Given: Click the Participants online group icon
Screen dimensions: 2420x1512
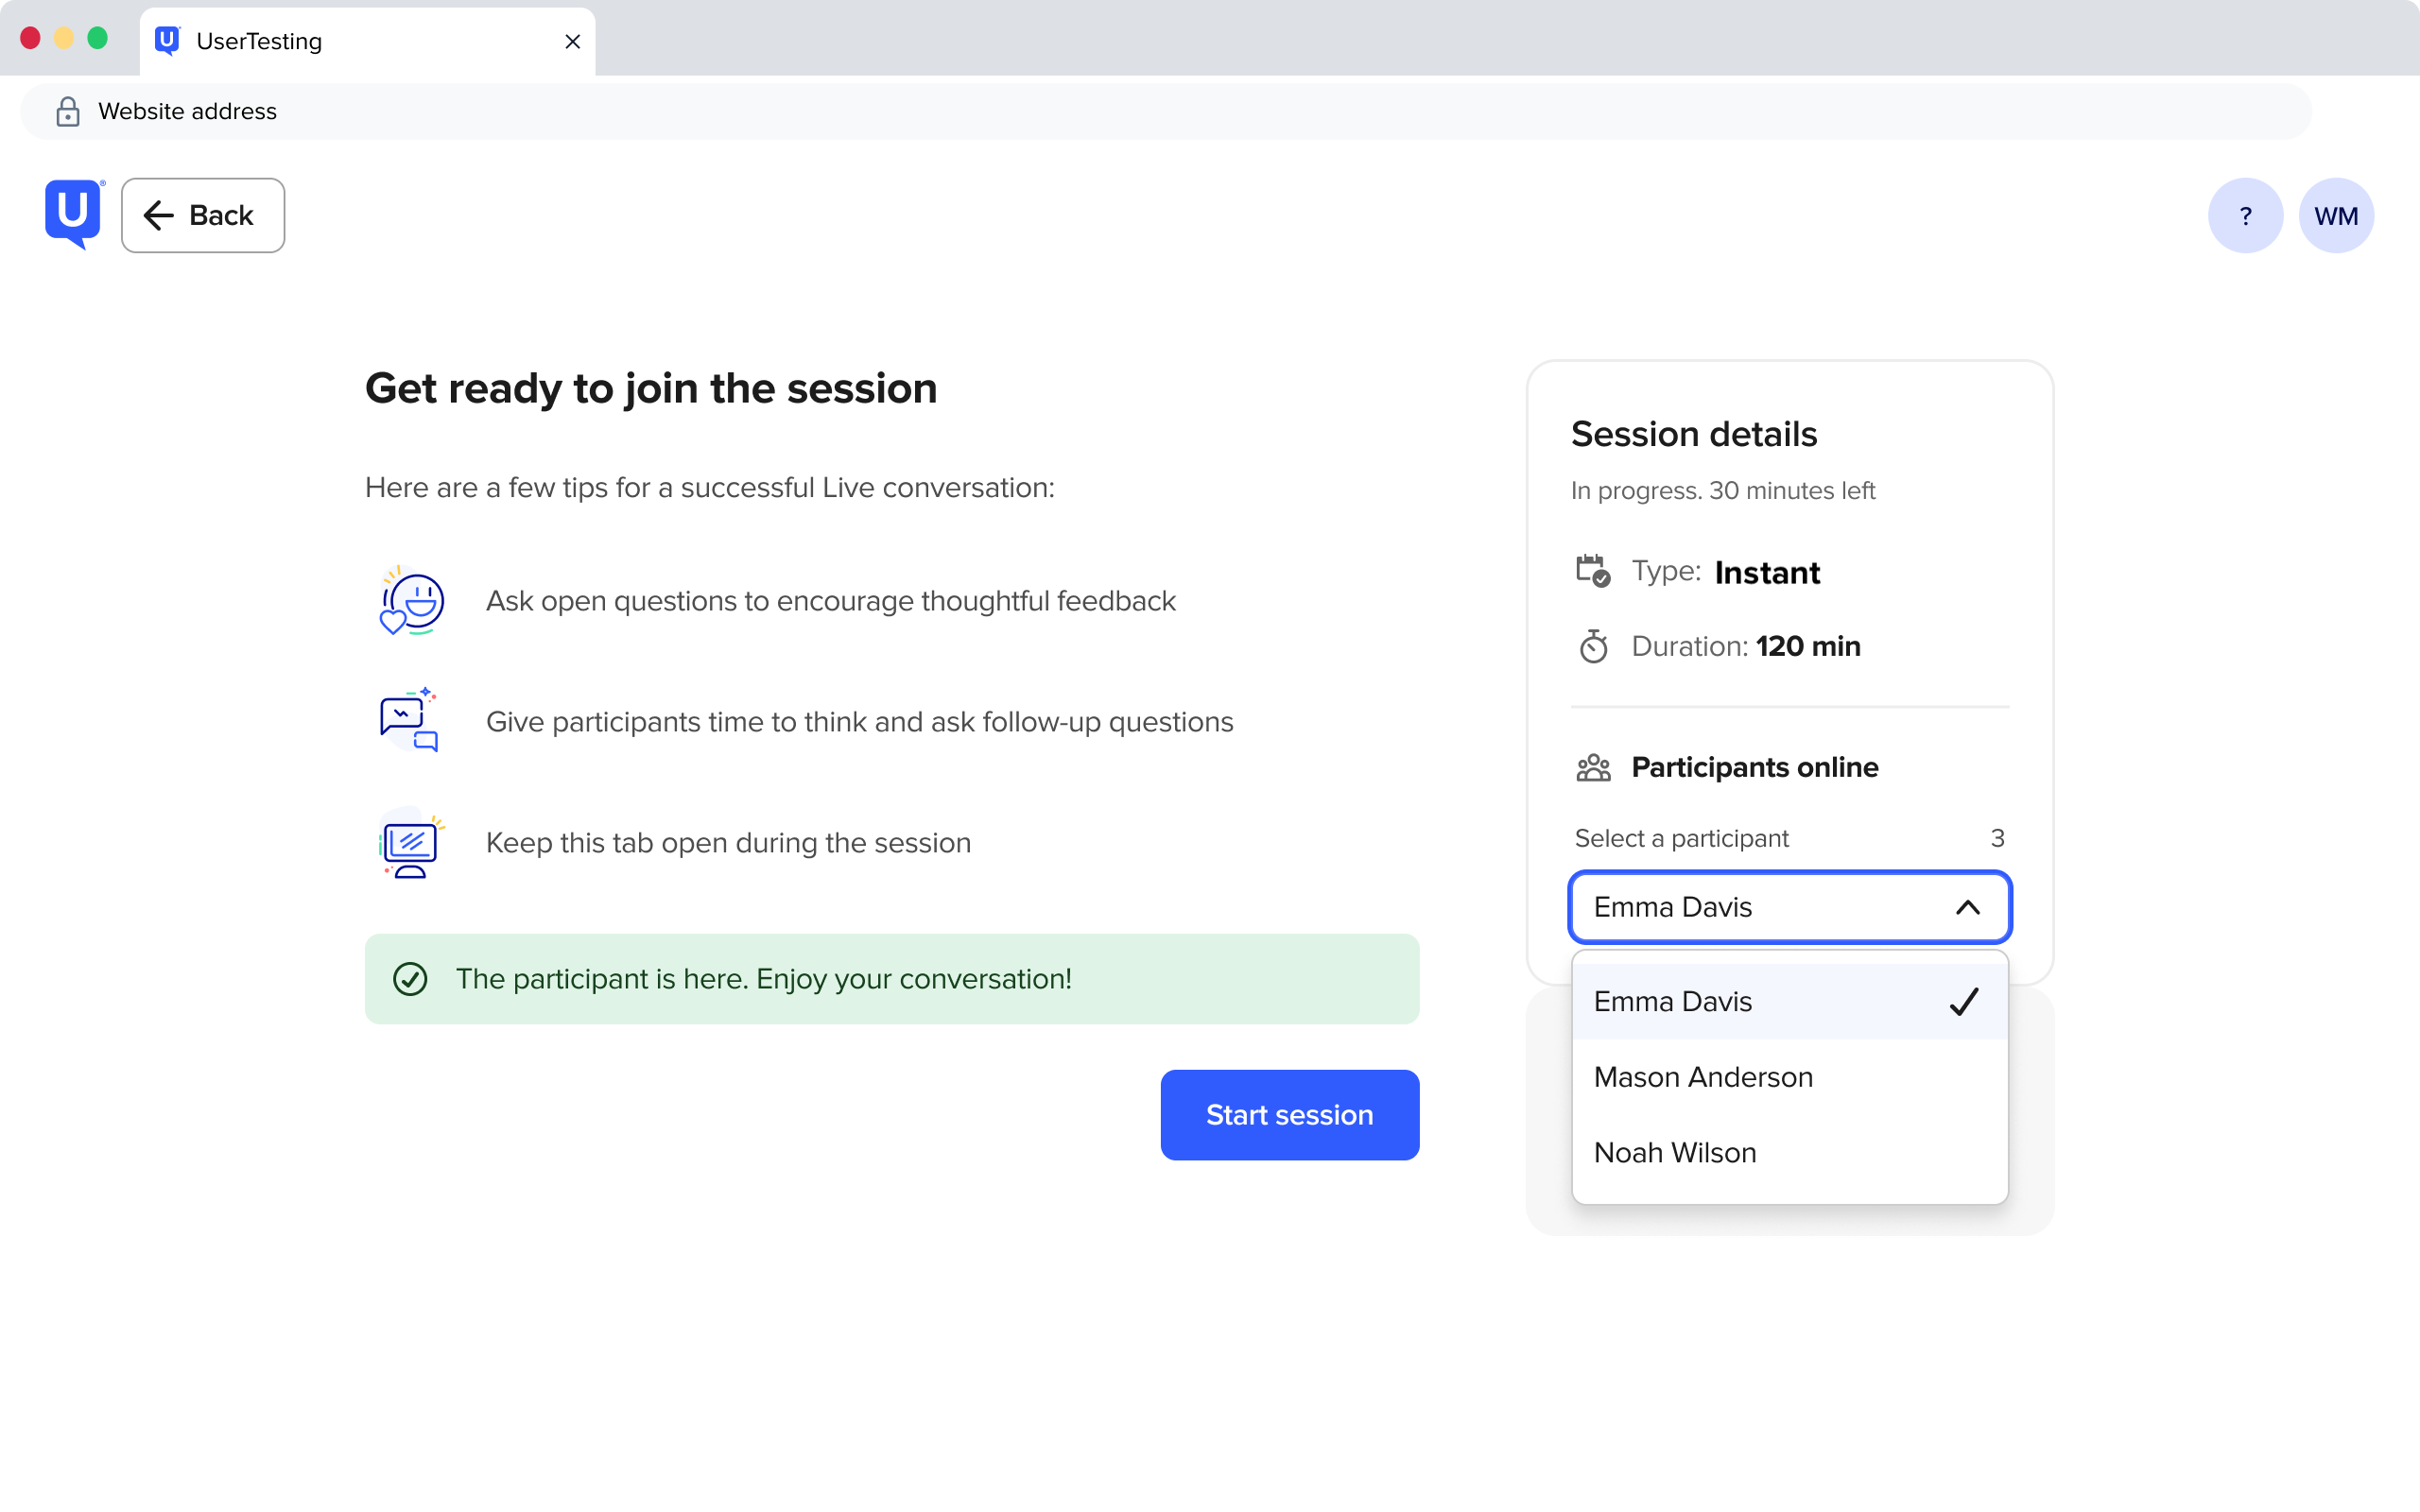Looking at the screenshot, I should (1593, 768).
